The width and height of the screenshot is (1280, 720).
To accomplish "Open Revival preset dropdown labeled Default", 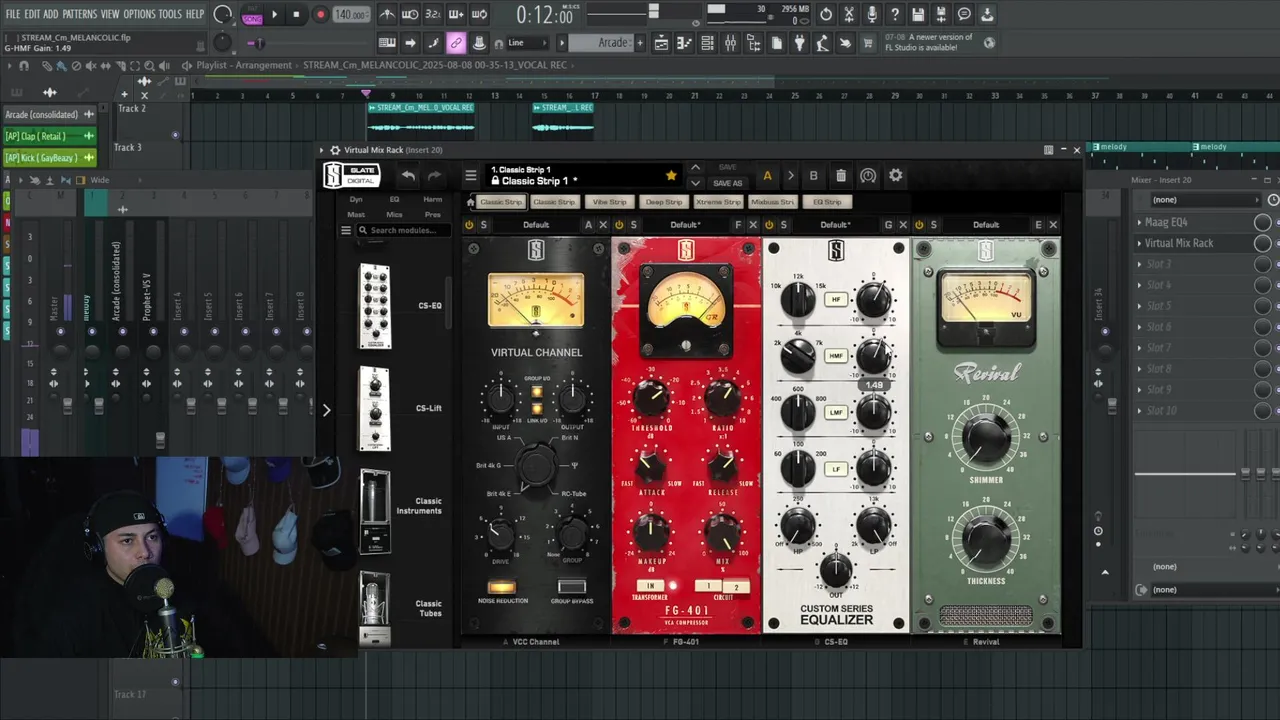I will point(985,225).
